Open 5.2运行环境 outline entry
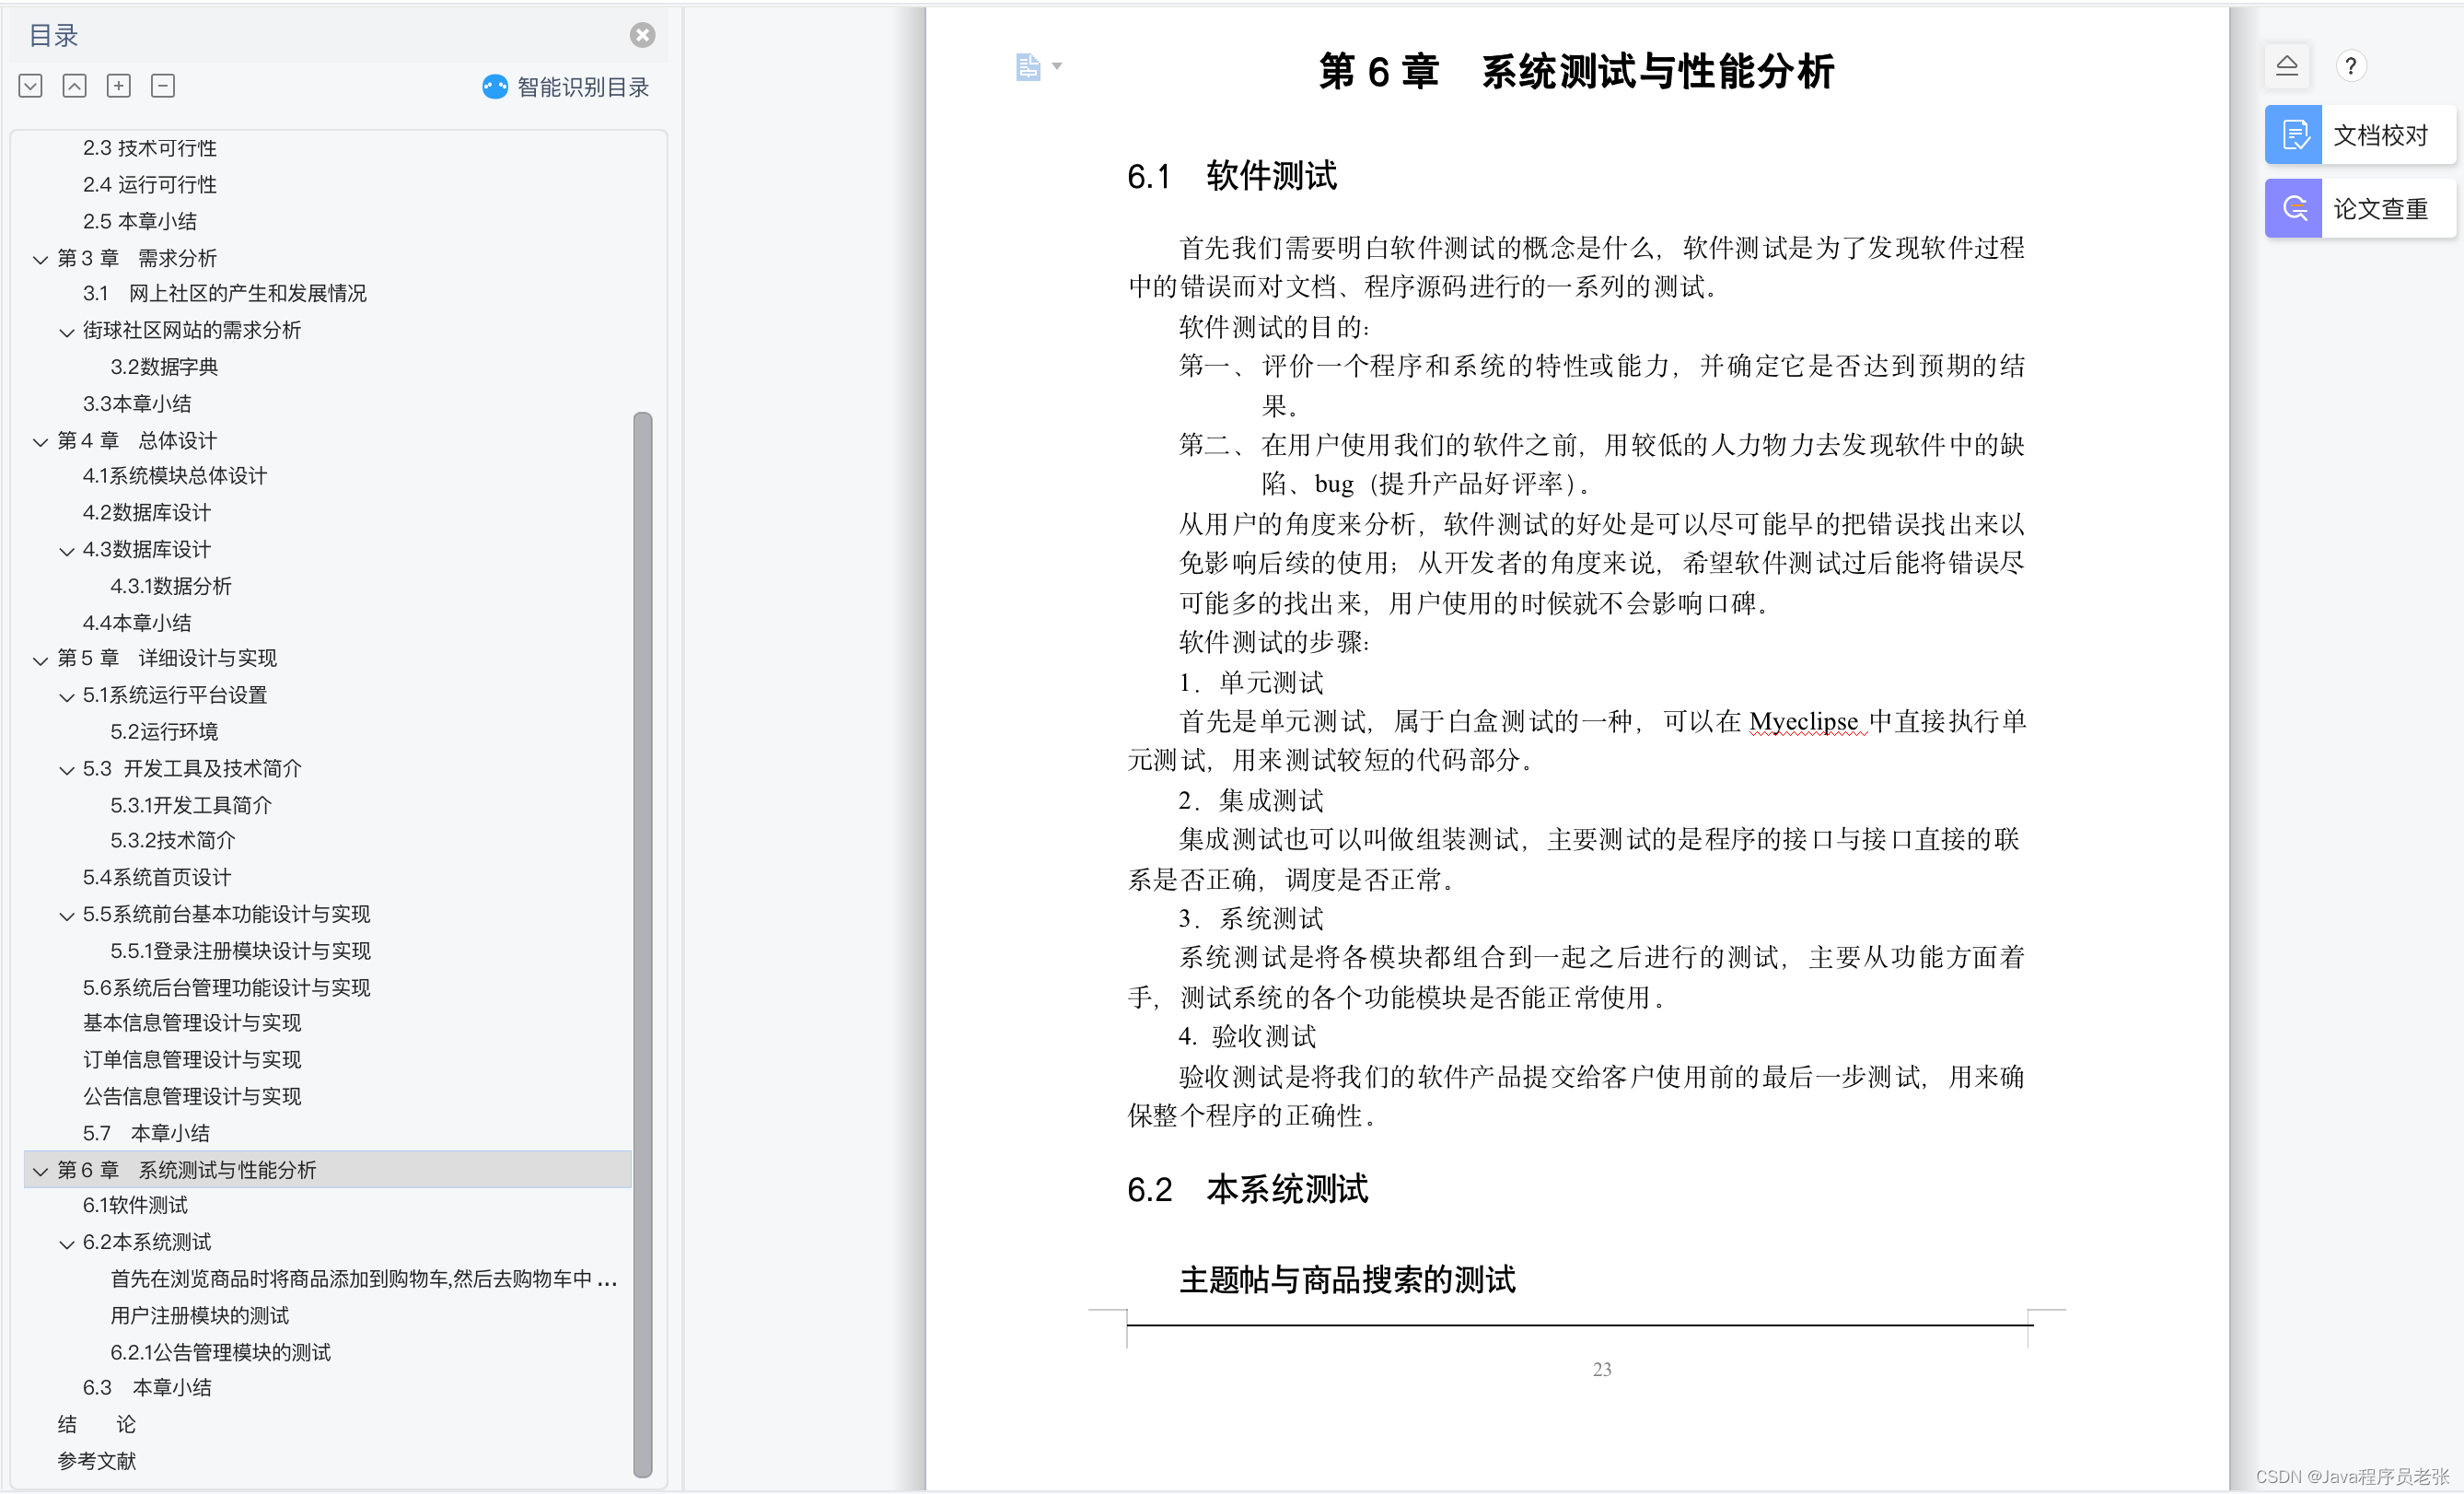The image size is (2464, 1494). [164, 732]
